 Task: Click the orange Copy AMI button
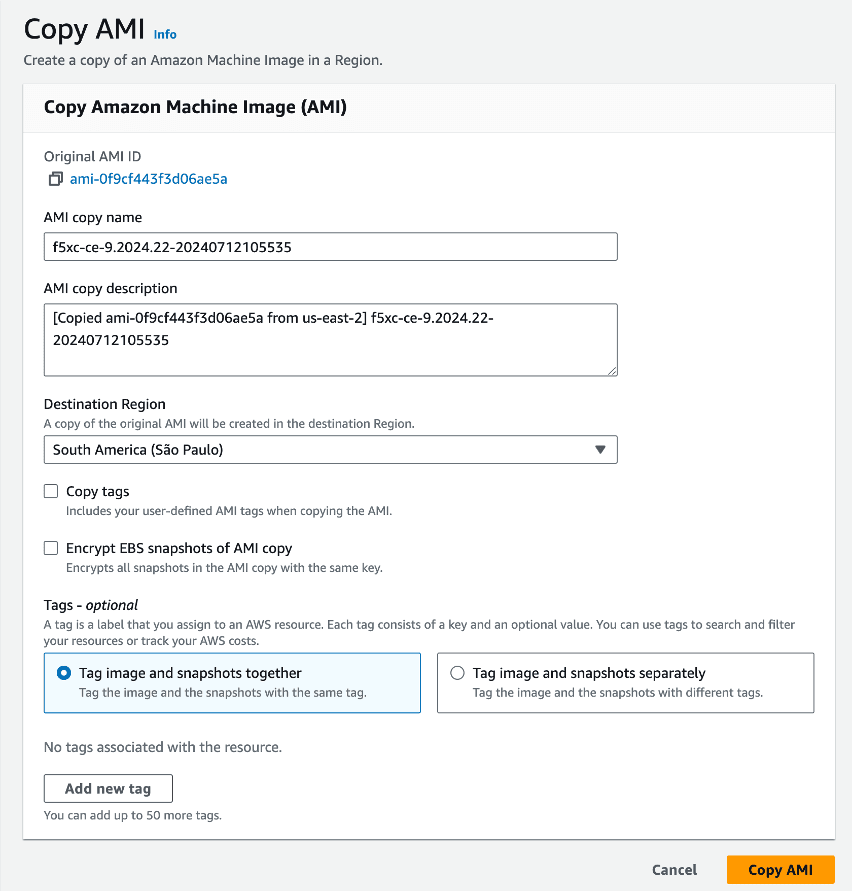[x=780, y=870]
